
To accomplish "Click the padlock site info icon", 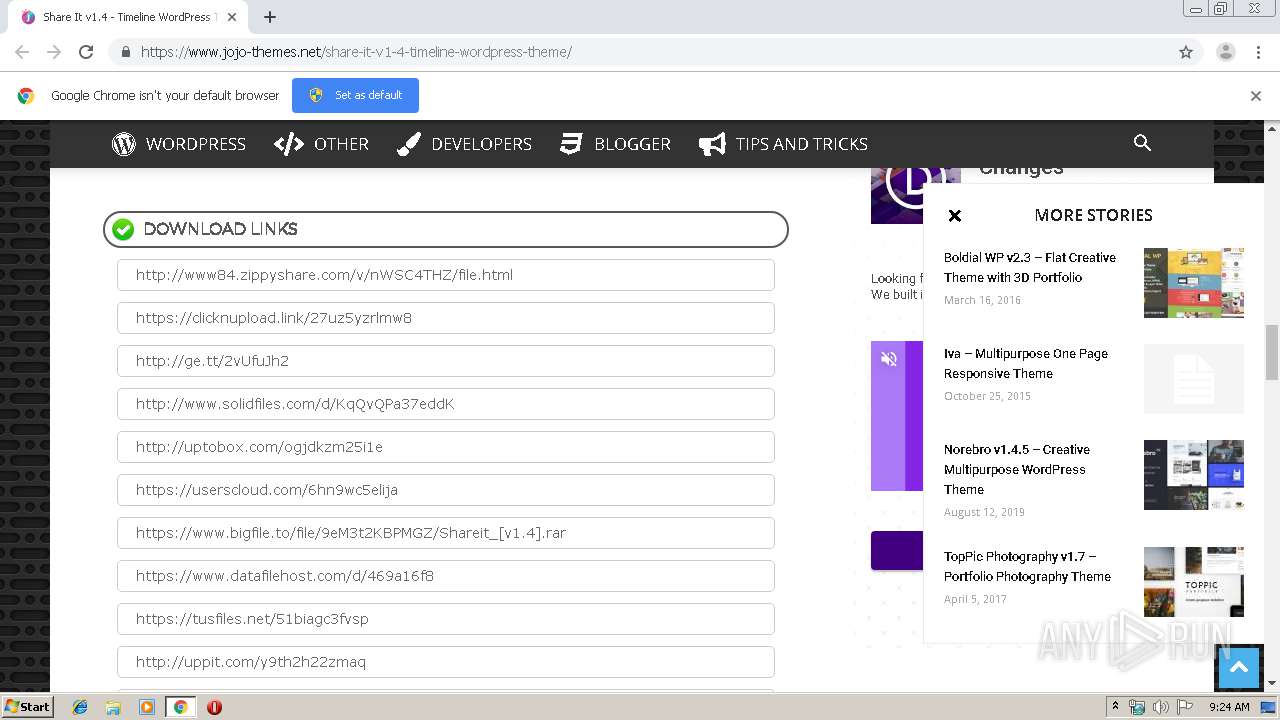I will 125,52.
